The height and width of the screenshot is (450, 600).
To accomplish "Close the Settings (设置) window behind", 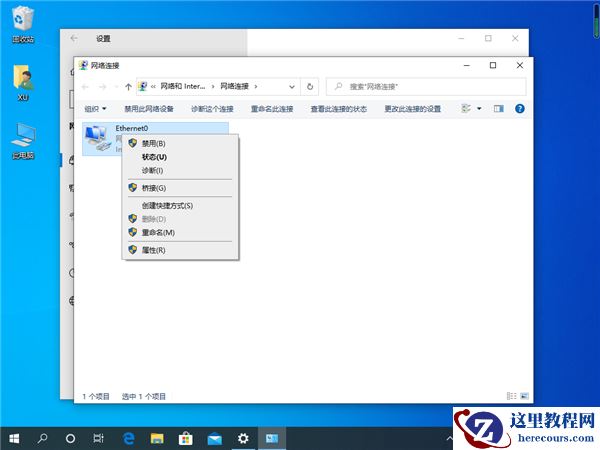I will pos(515,38).
